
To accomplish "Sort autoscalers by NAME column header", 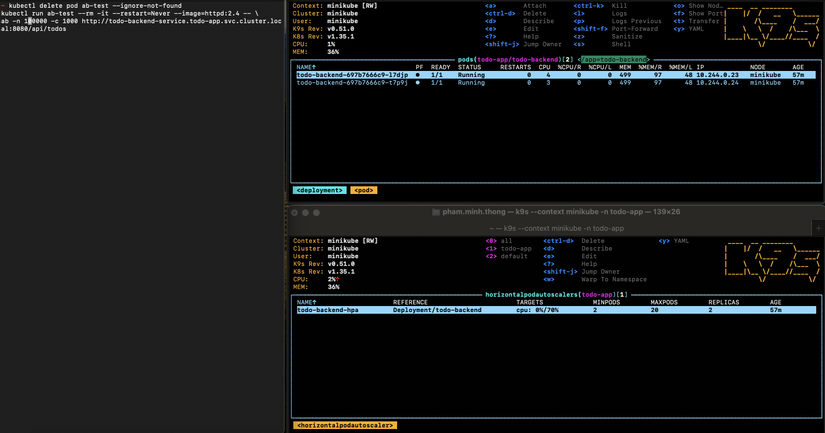I will pos(306,303).
